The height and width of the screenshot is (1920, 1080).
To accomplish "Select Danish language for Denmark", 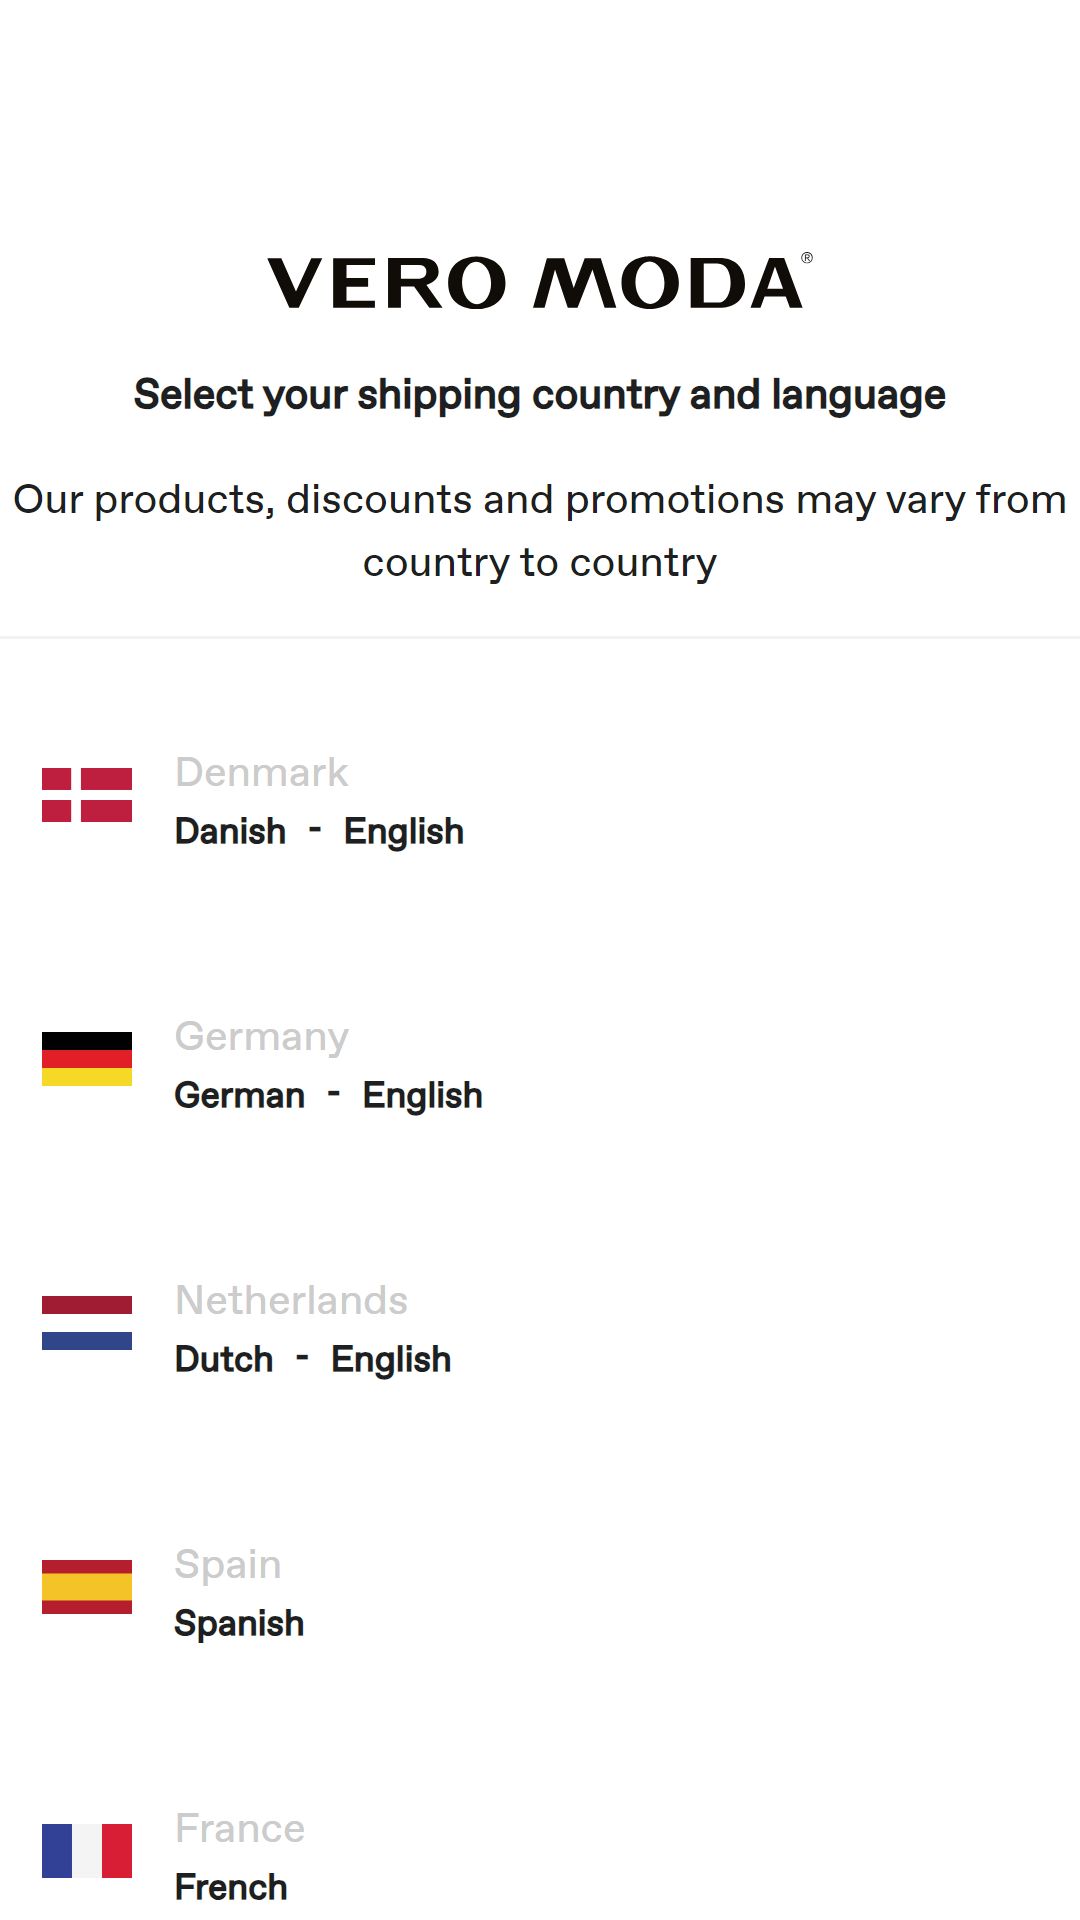I will coord(230,831).
